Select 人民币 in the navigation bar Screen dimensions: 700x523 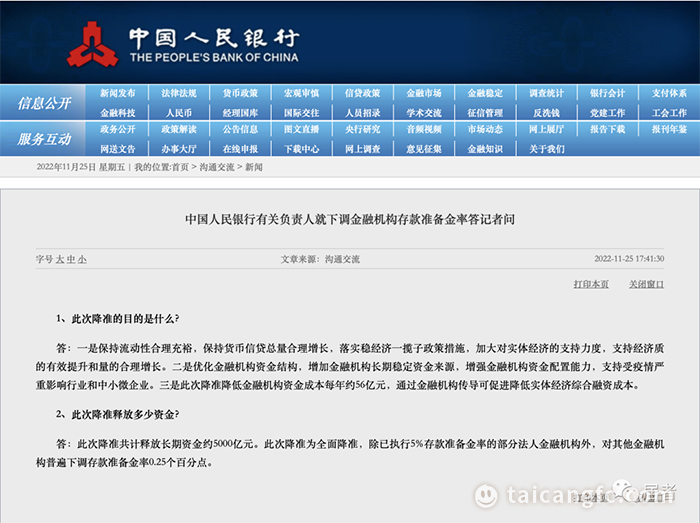click(x=179, y=113)
